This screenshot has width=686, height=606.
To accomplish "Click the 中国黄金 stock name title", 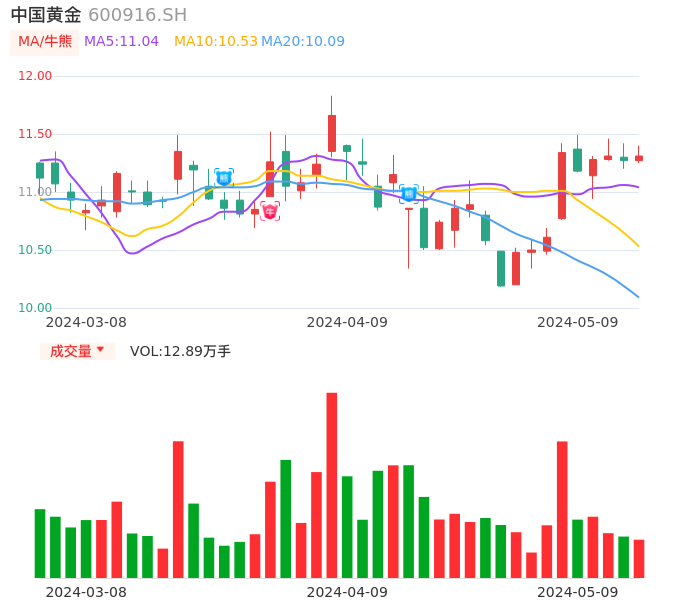I will click(x=46, y=15).
